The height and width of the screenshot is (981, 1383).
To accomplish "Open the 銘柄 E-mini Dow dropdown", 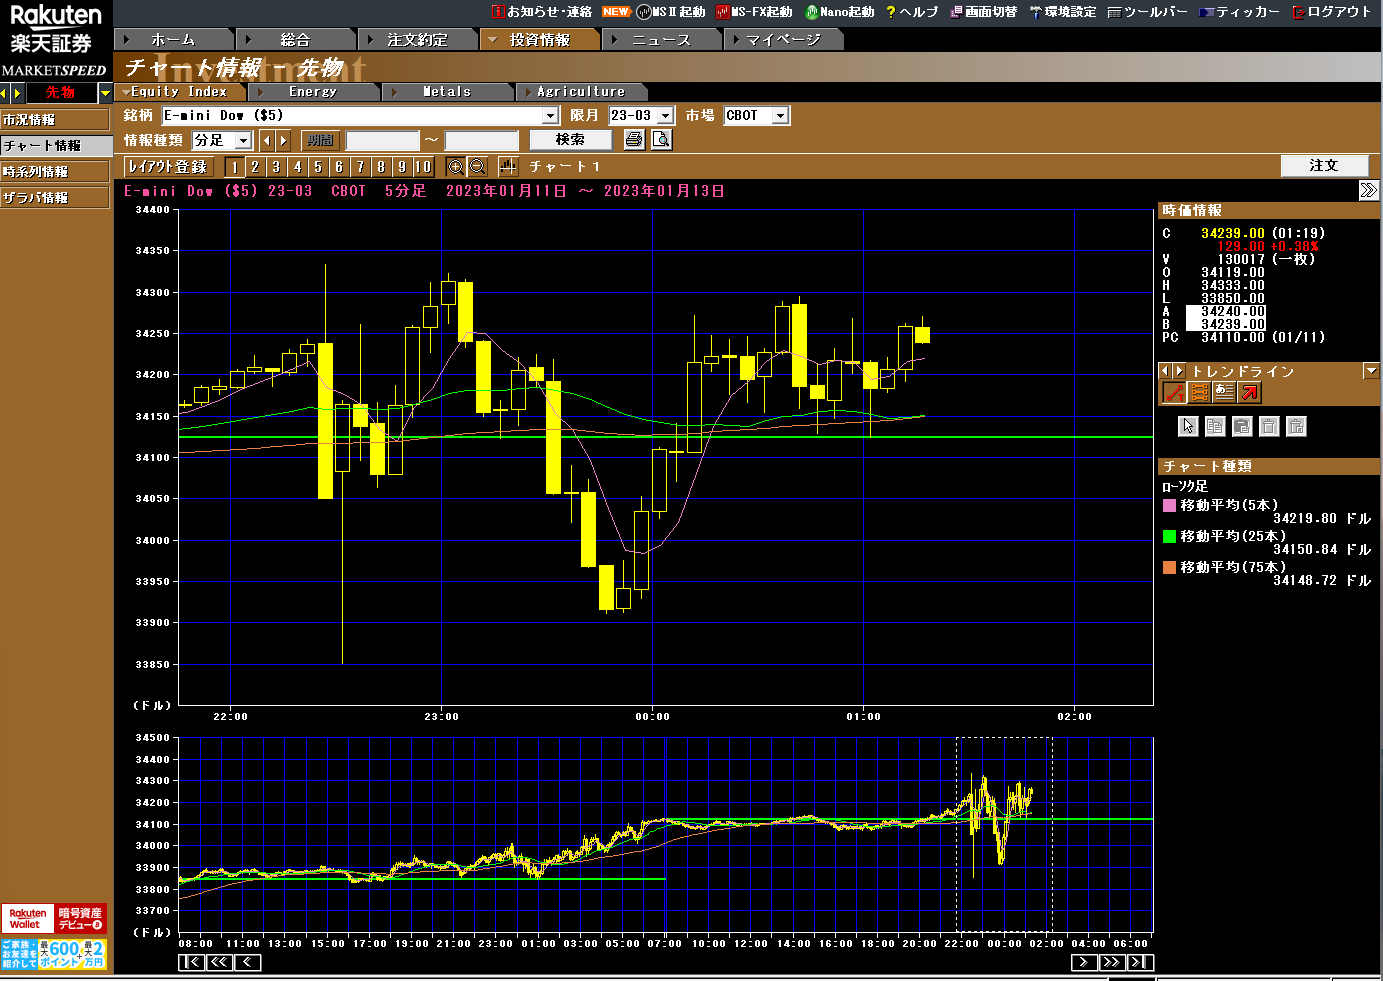I will [550, 116].
